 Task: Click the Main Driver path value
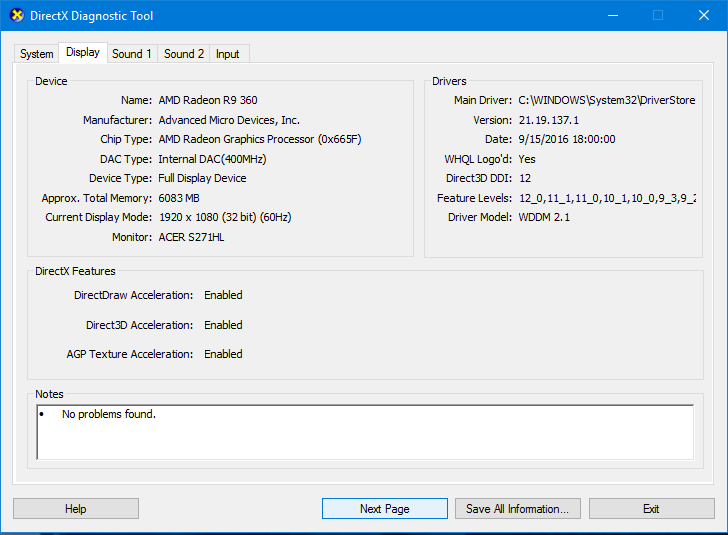(x=607, y=100)
